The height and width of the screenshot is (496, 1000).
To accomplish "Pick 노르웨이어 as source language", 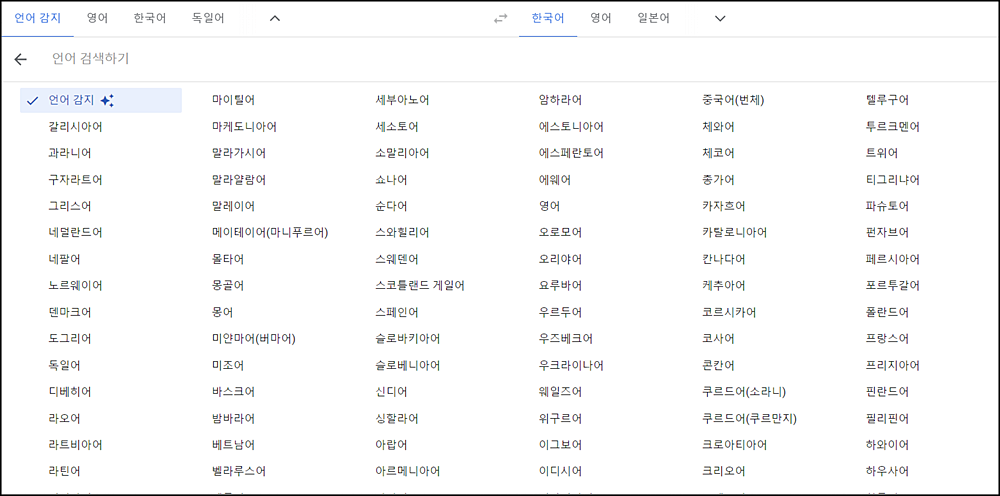I will [75, 286].
